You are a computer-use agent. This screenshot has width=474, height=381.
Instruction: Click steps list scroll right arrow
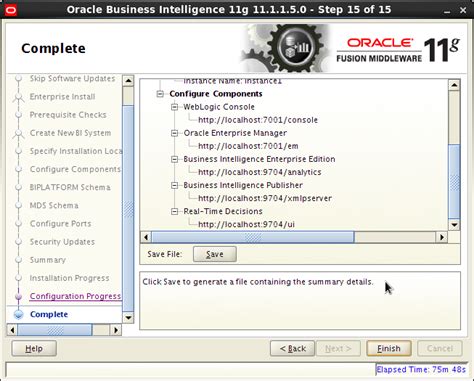pos(116,330)
